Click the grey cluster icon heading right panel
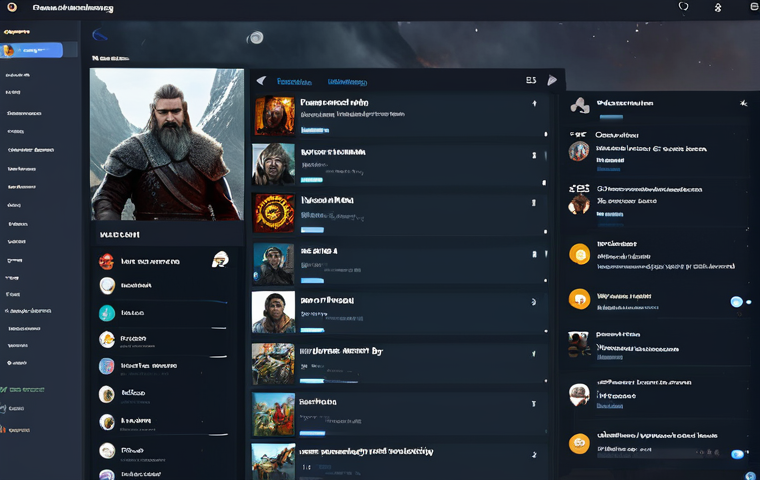The image size is (760, 480). (580, 105)
